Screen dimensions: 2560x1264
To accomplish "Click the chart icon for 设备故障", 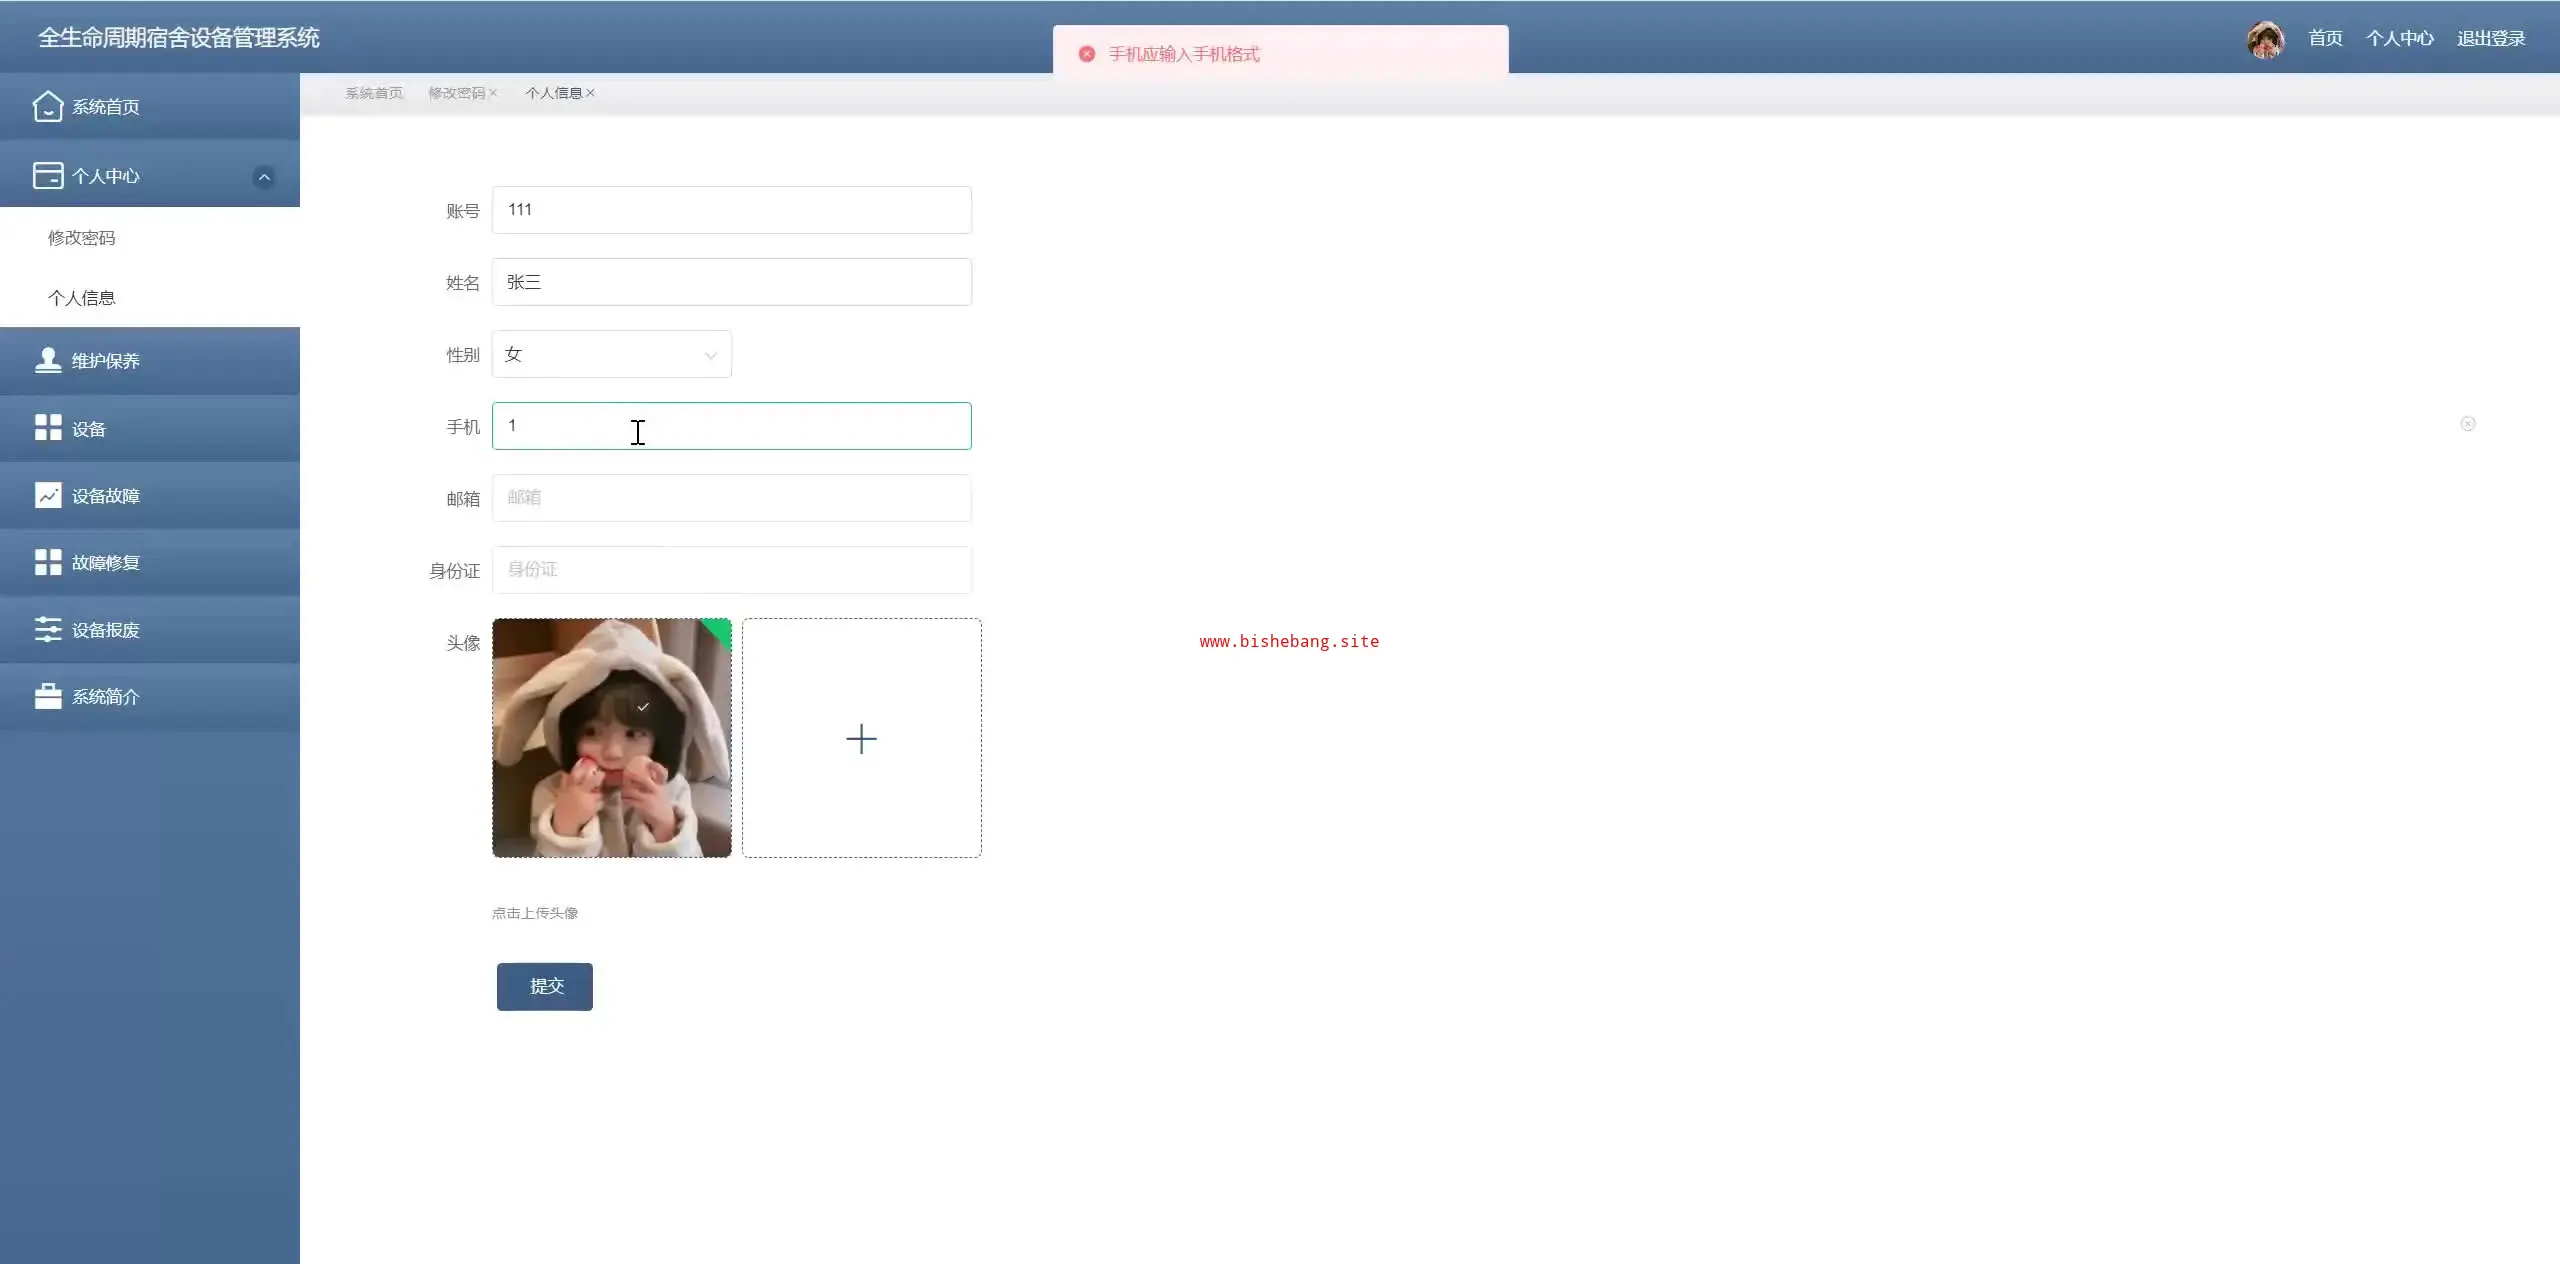I will pos(47,495).
